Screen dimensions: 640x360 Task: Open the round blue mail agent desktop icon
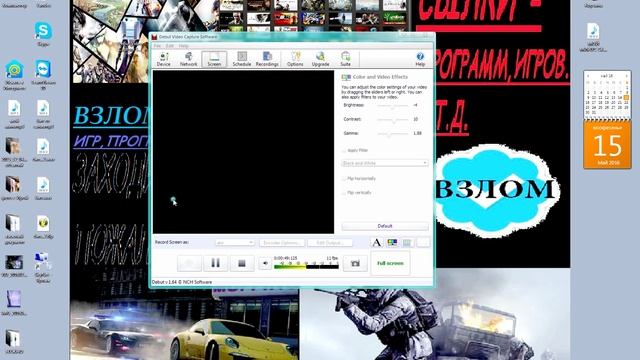click(x=14, y=74)
